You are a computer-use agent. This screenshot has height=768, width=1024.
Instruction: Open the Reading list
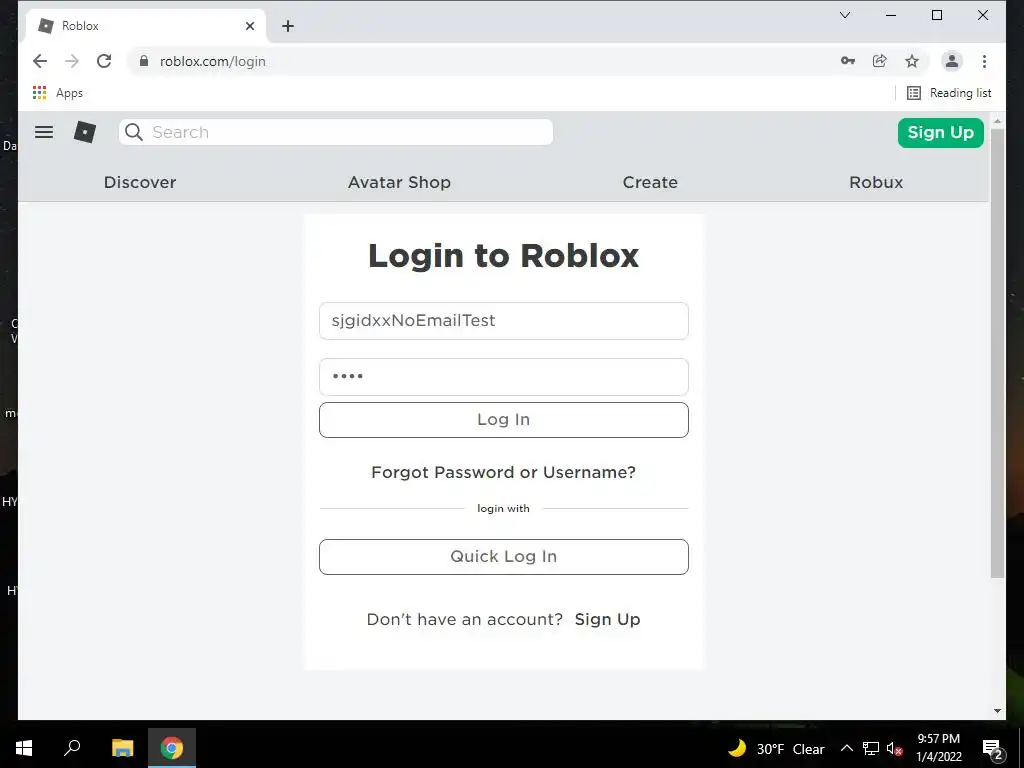tap(949, 93)
